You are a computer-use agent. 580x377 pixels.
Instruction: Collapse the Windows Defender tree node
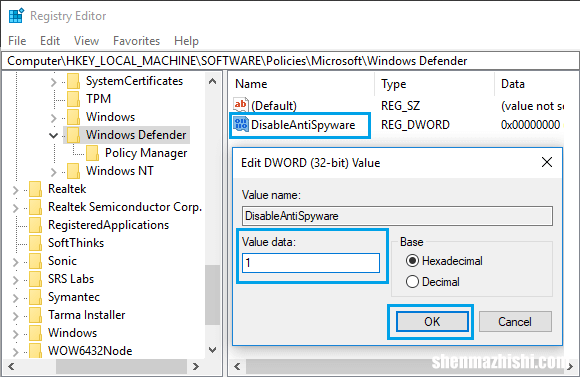coord(54,135)
